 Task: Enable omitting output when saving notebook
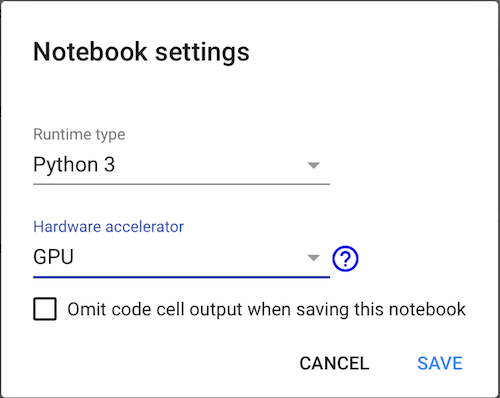(x=45, y=309)
